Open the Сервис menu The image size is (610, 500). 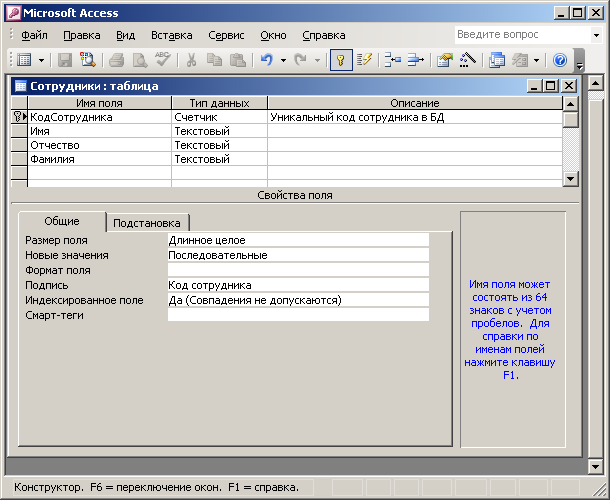226,35
